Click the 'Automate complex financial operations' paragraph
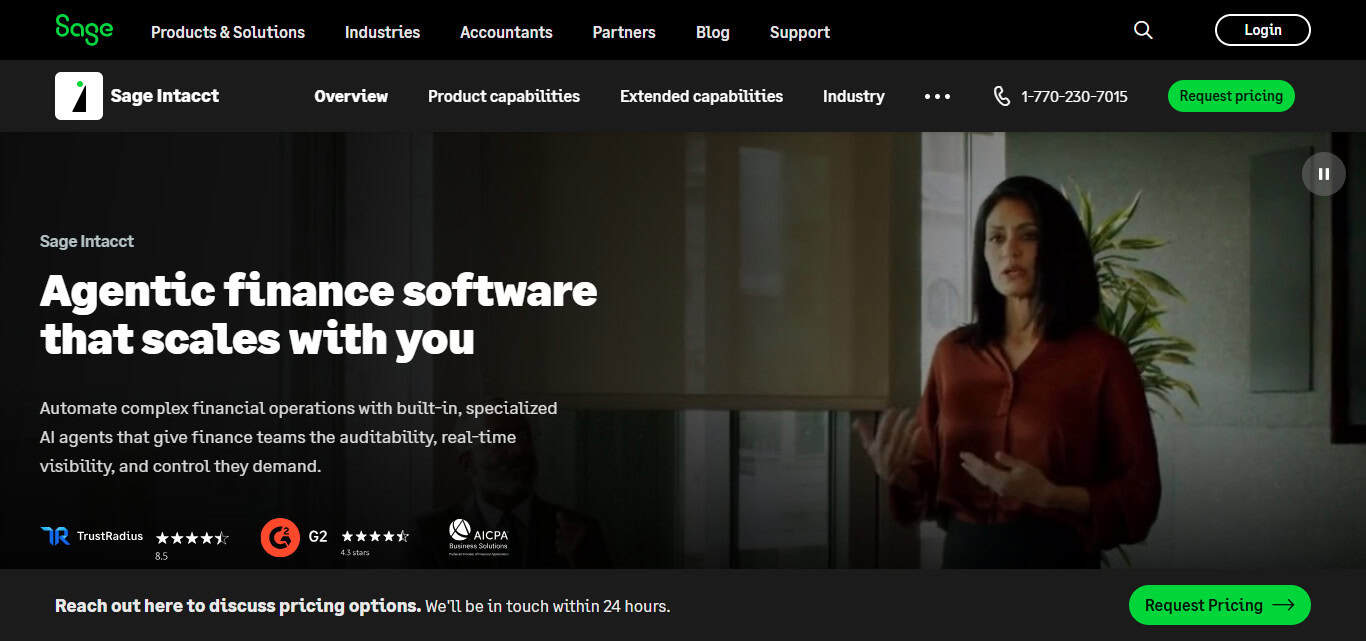This screenshot has height=641, width=1366. [299, 437]
